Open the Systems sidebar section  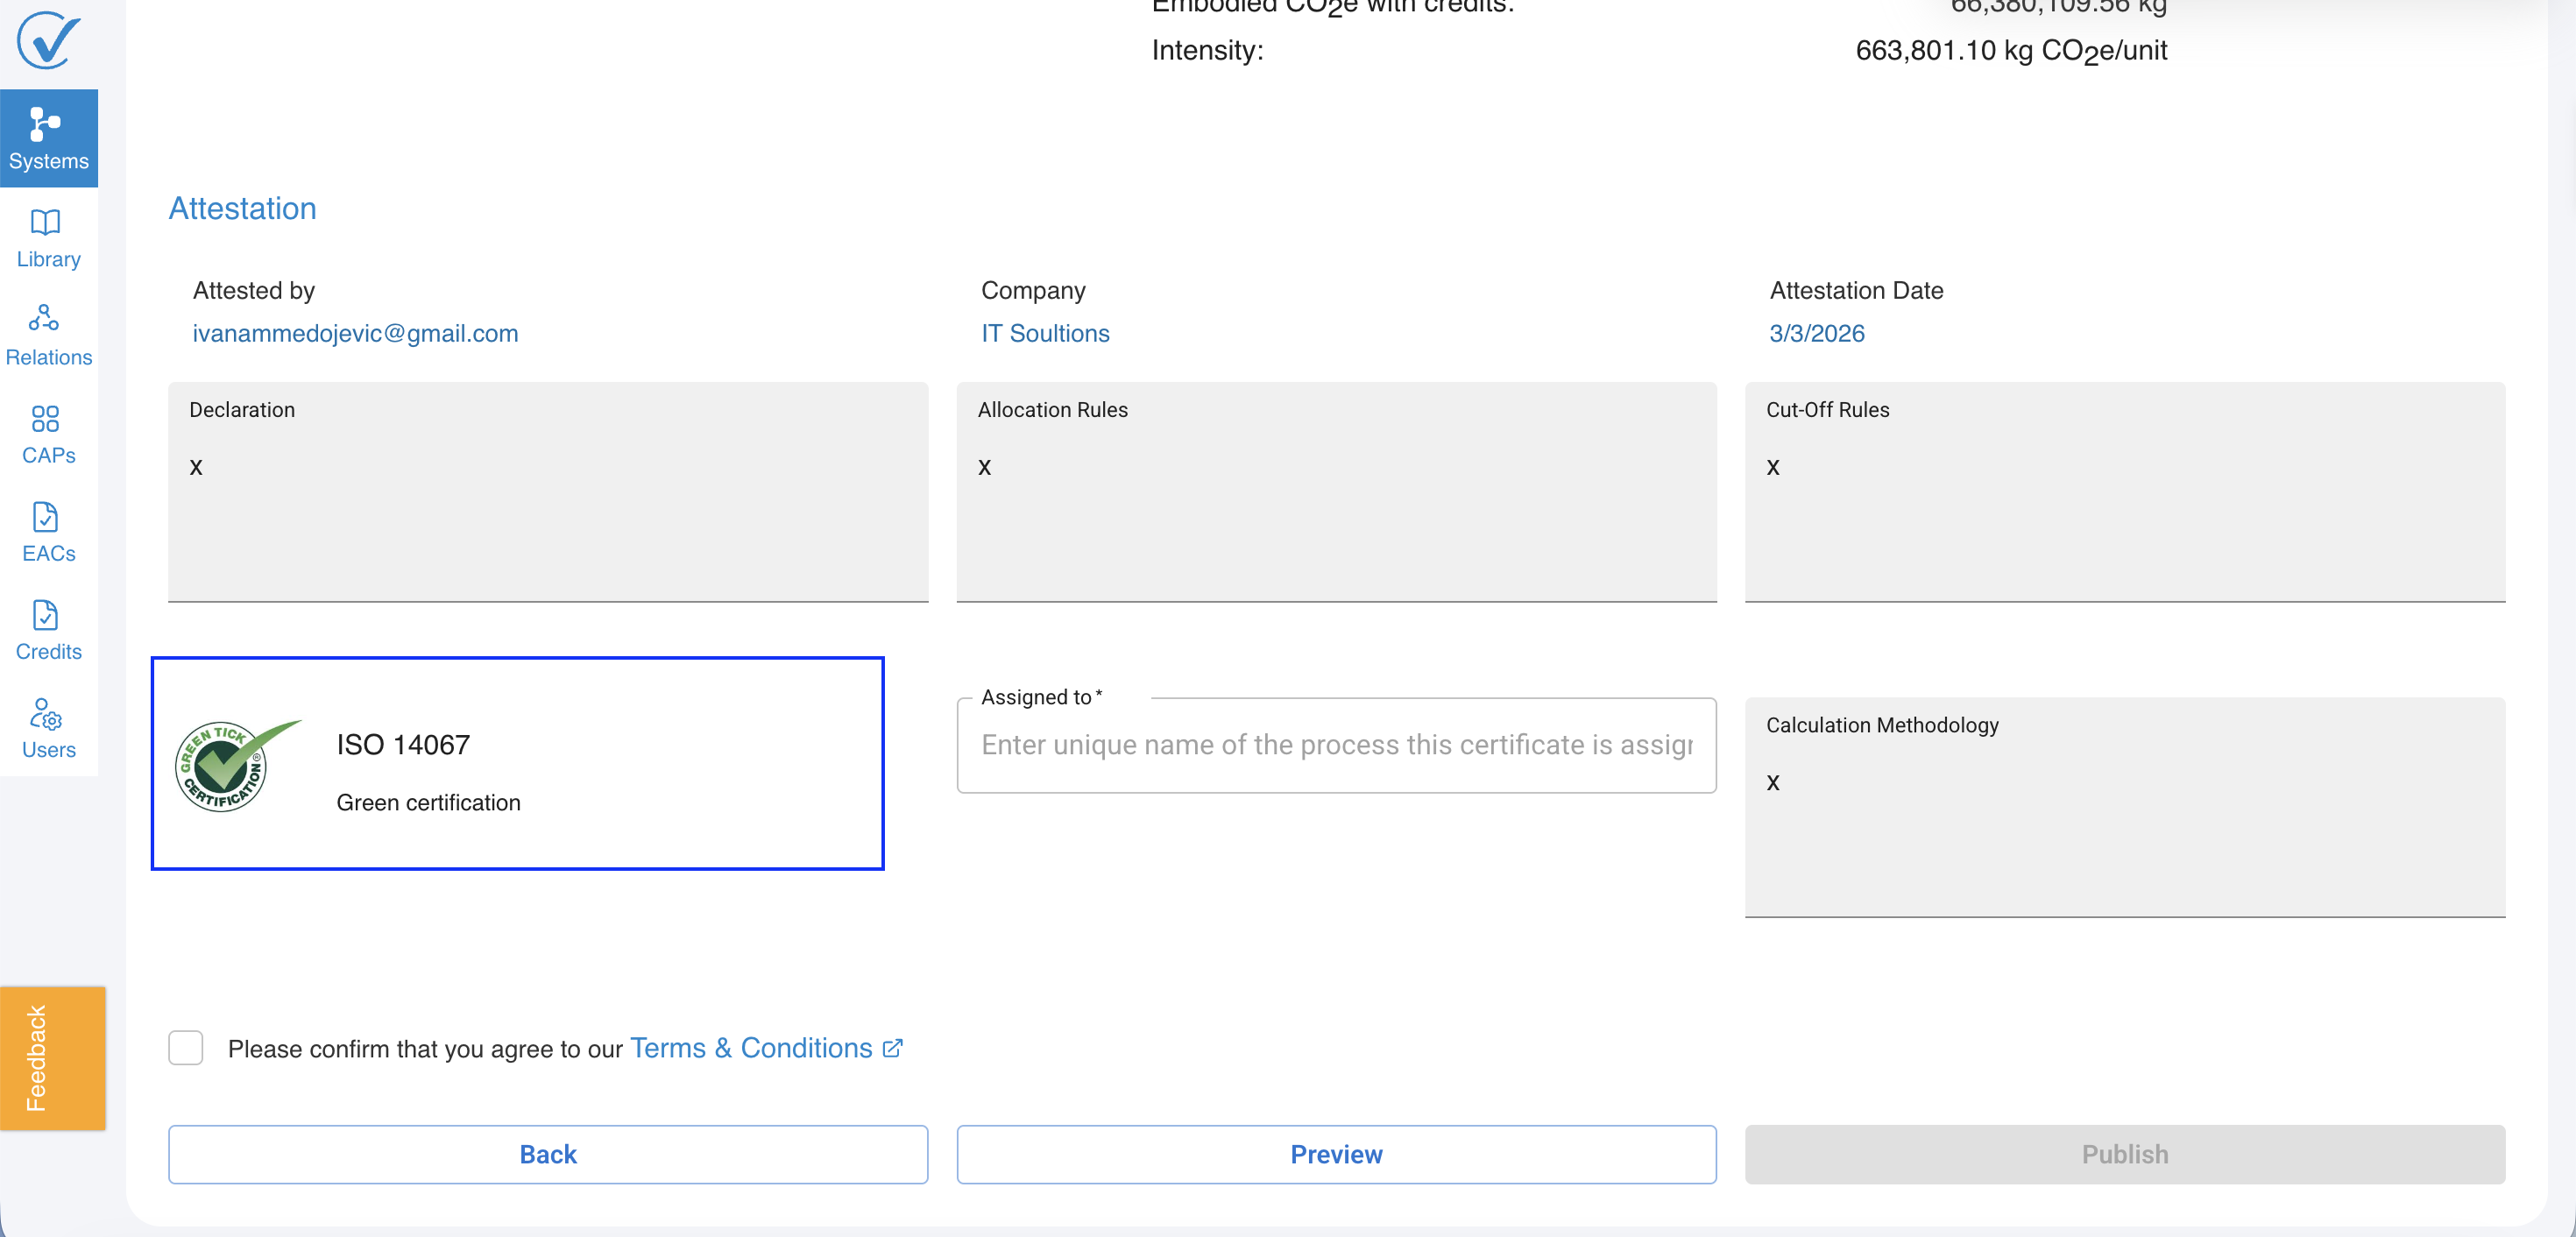pos(48,138)
